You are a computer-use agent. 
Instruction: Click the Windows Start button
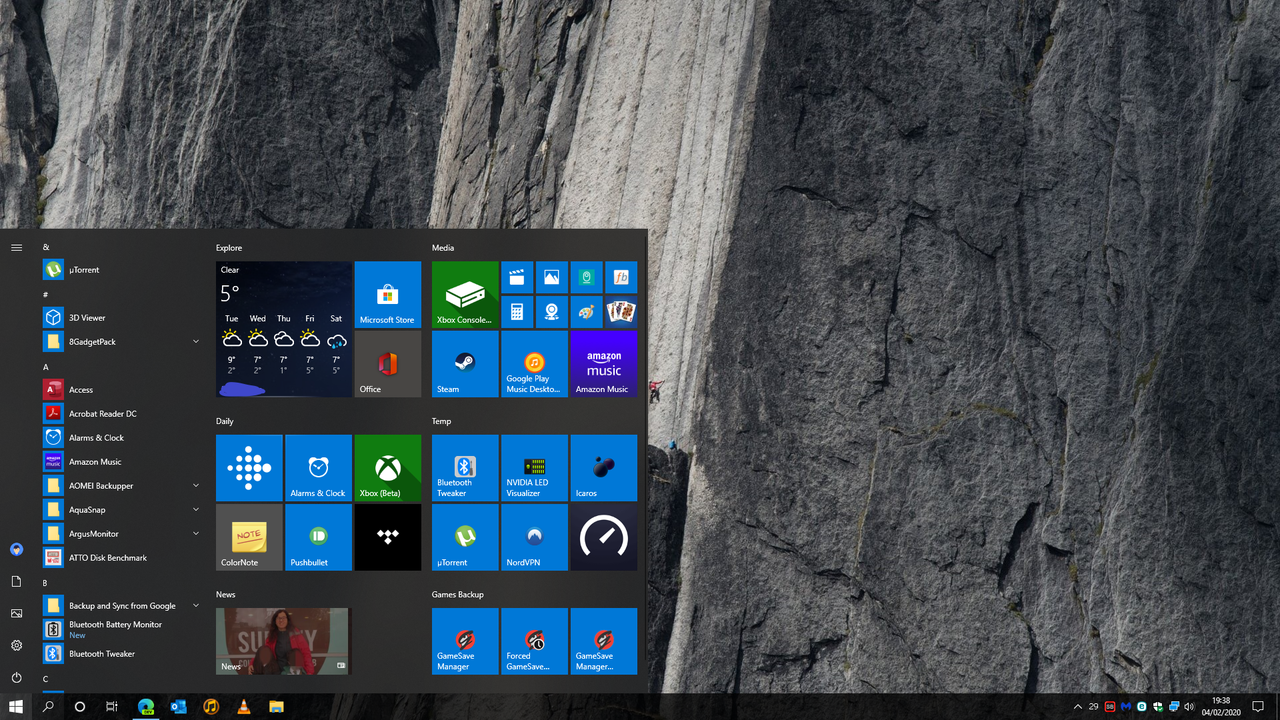[16, 707]
